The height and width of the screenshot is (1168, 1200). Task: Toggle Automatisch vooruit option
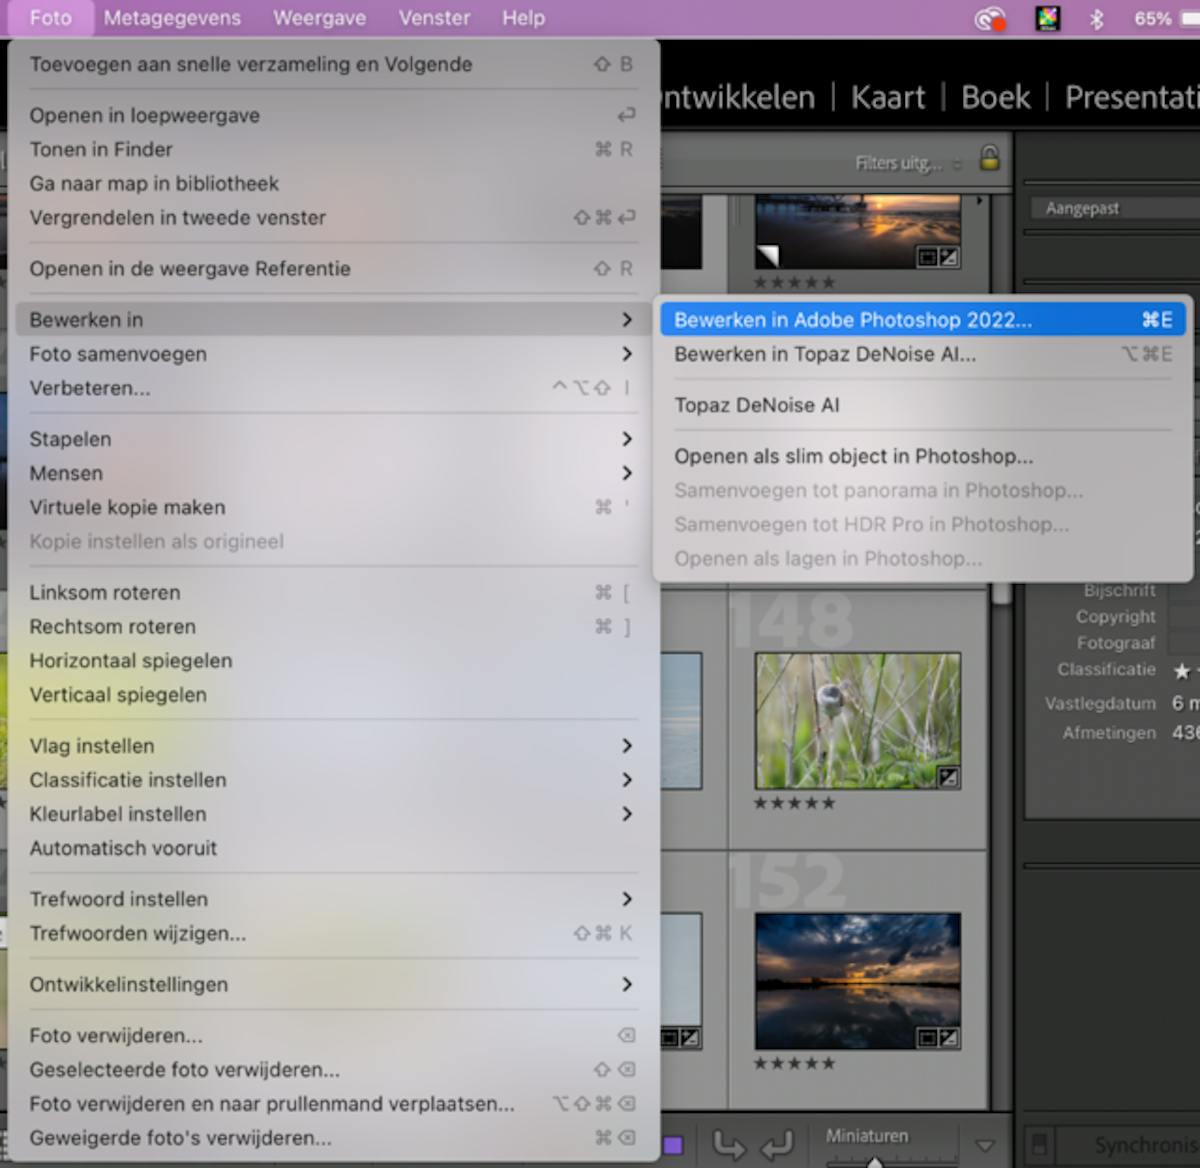point(333,847)
